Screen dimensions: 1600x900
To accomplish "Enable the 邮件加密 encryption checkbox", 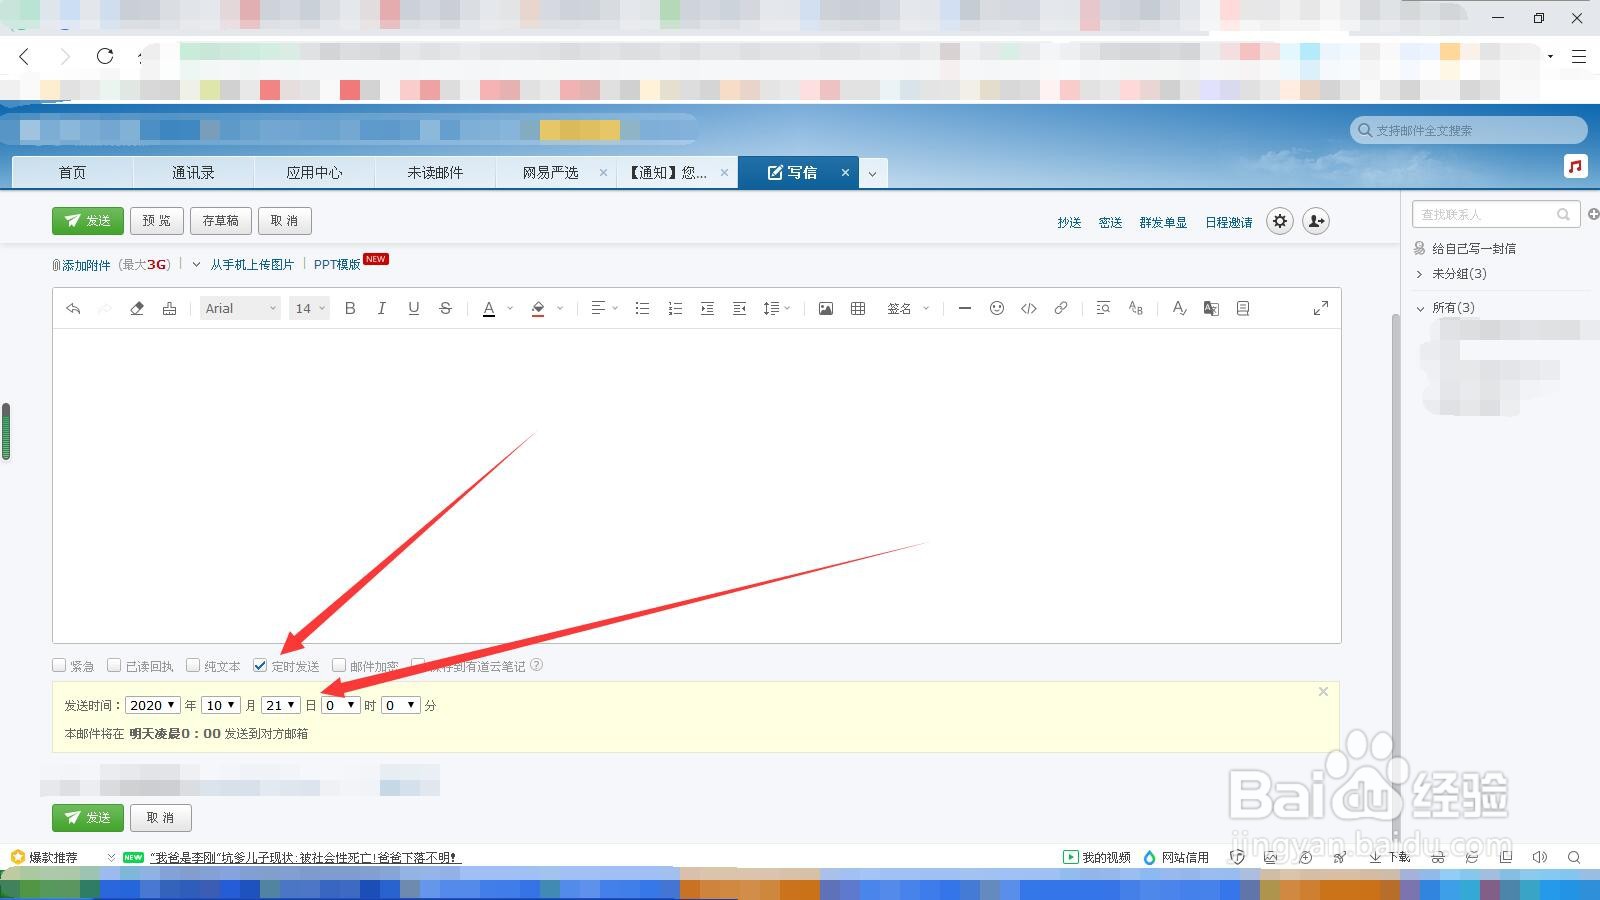I will pos(339,665).
